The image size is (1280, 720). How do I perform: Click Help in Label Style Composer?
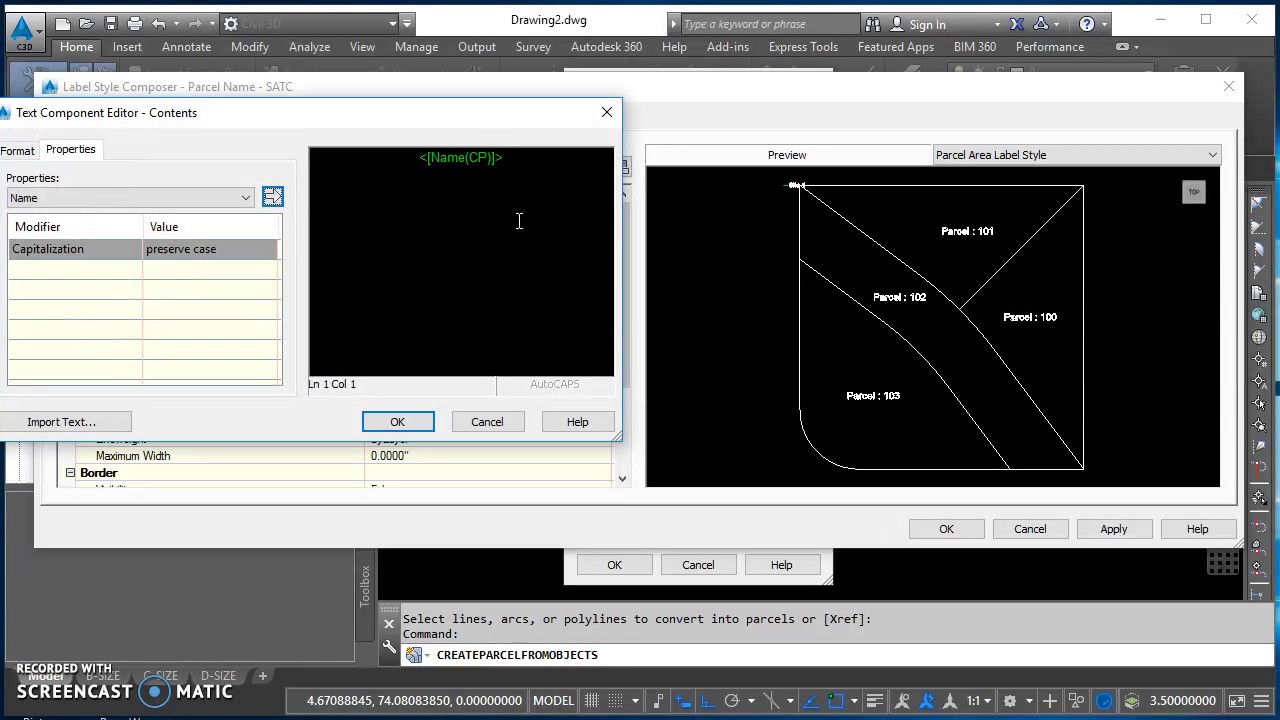point(1197,529)
